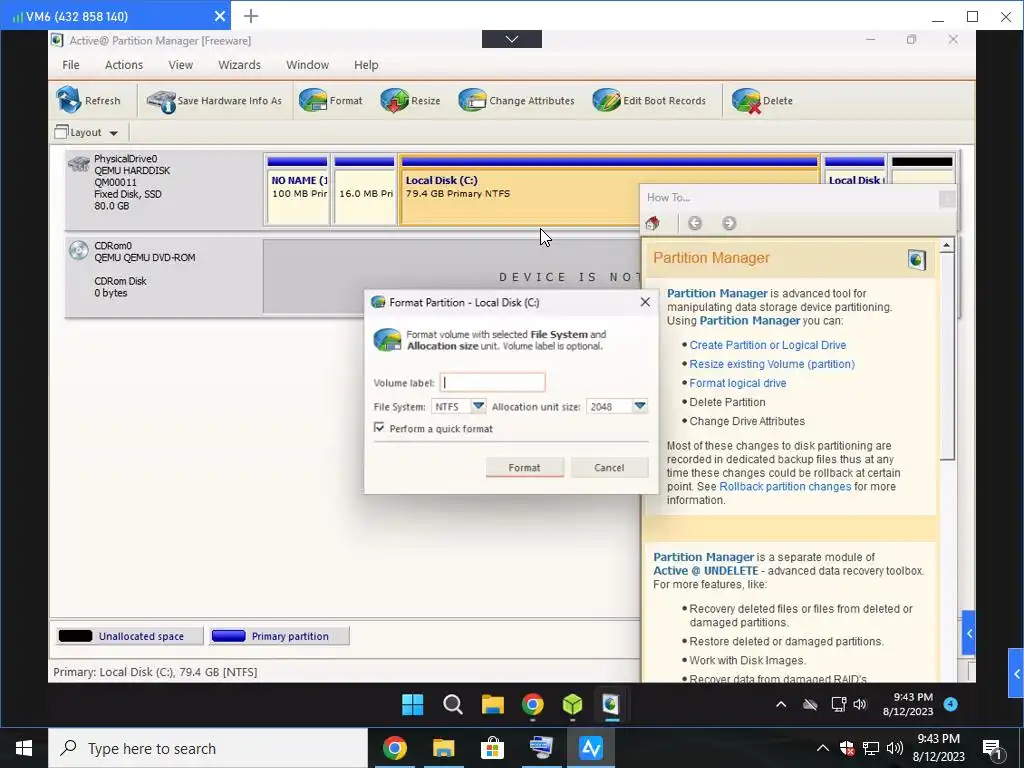
Task: Click the help panel scroll up arrow
Action: pyautogui.click(x=947, y=246)
